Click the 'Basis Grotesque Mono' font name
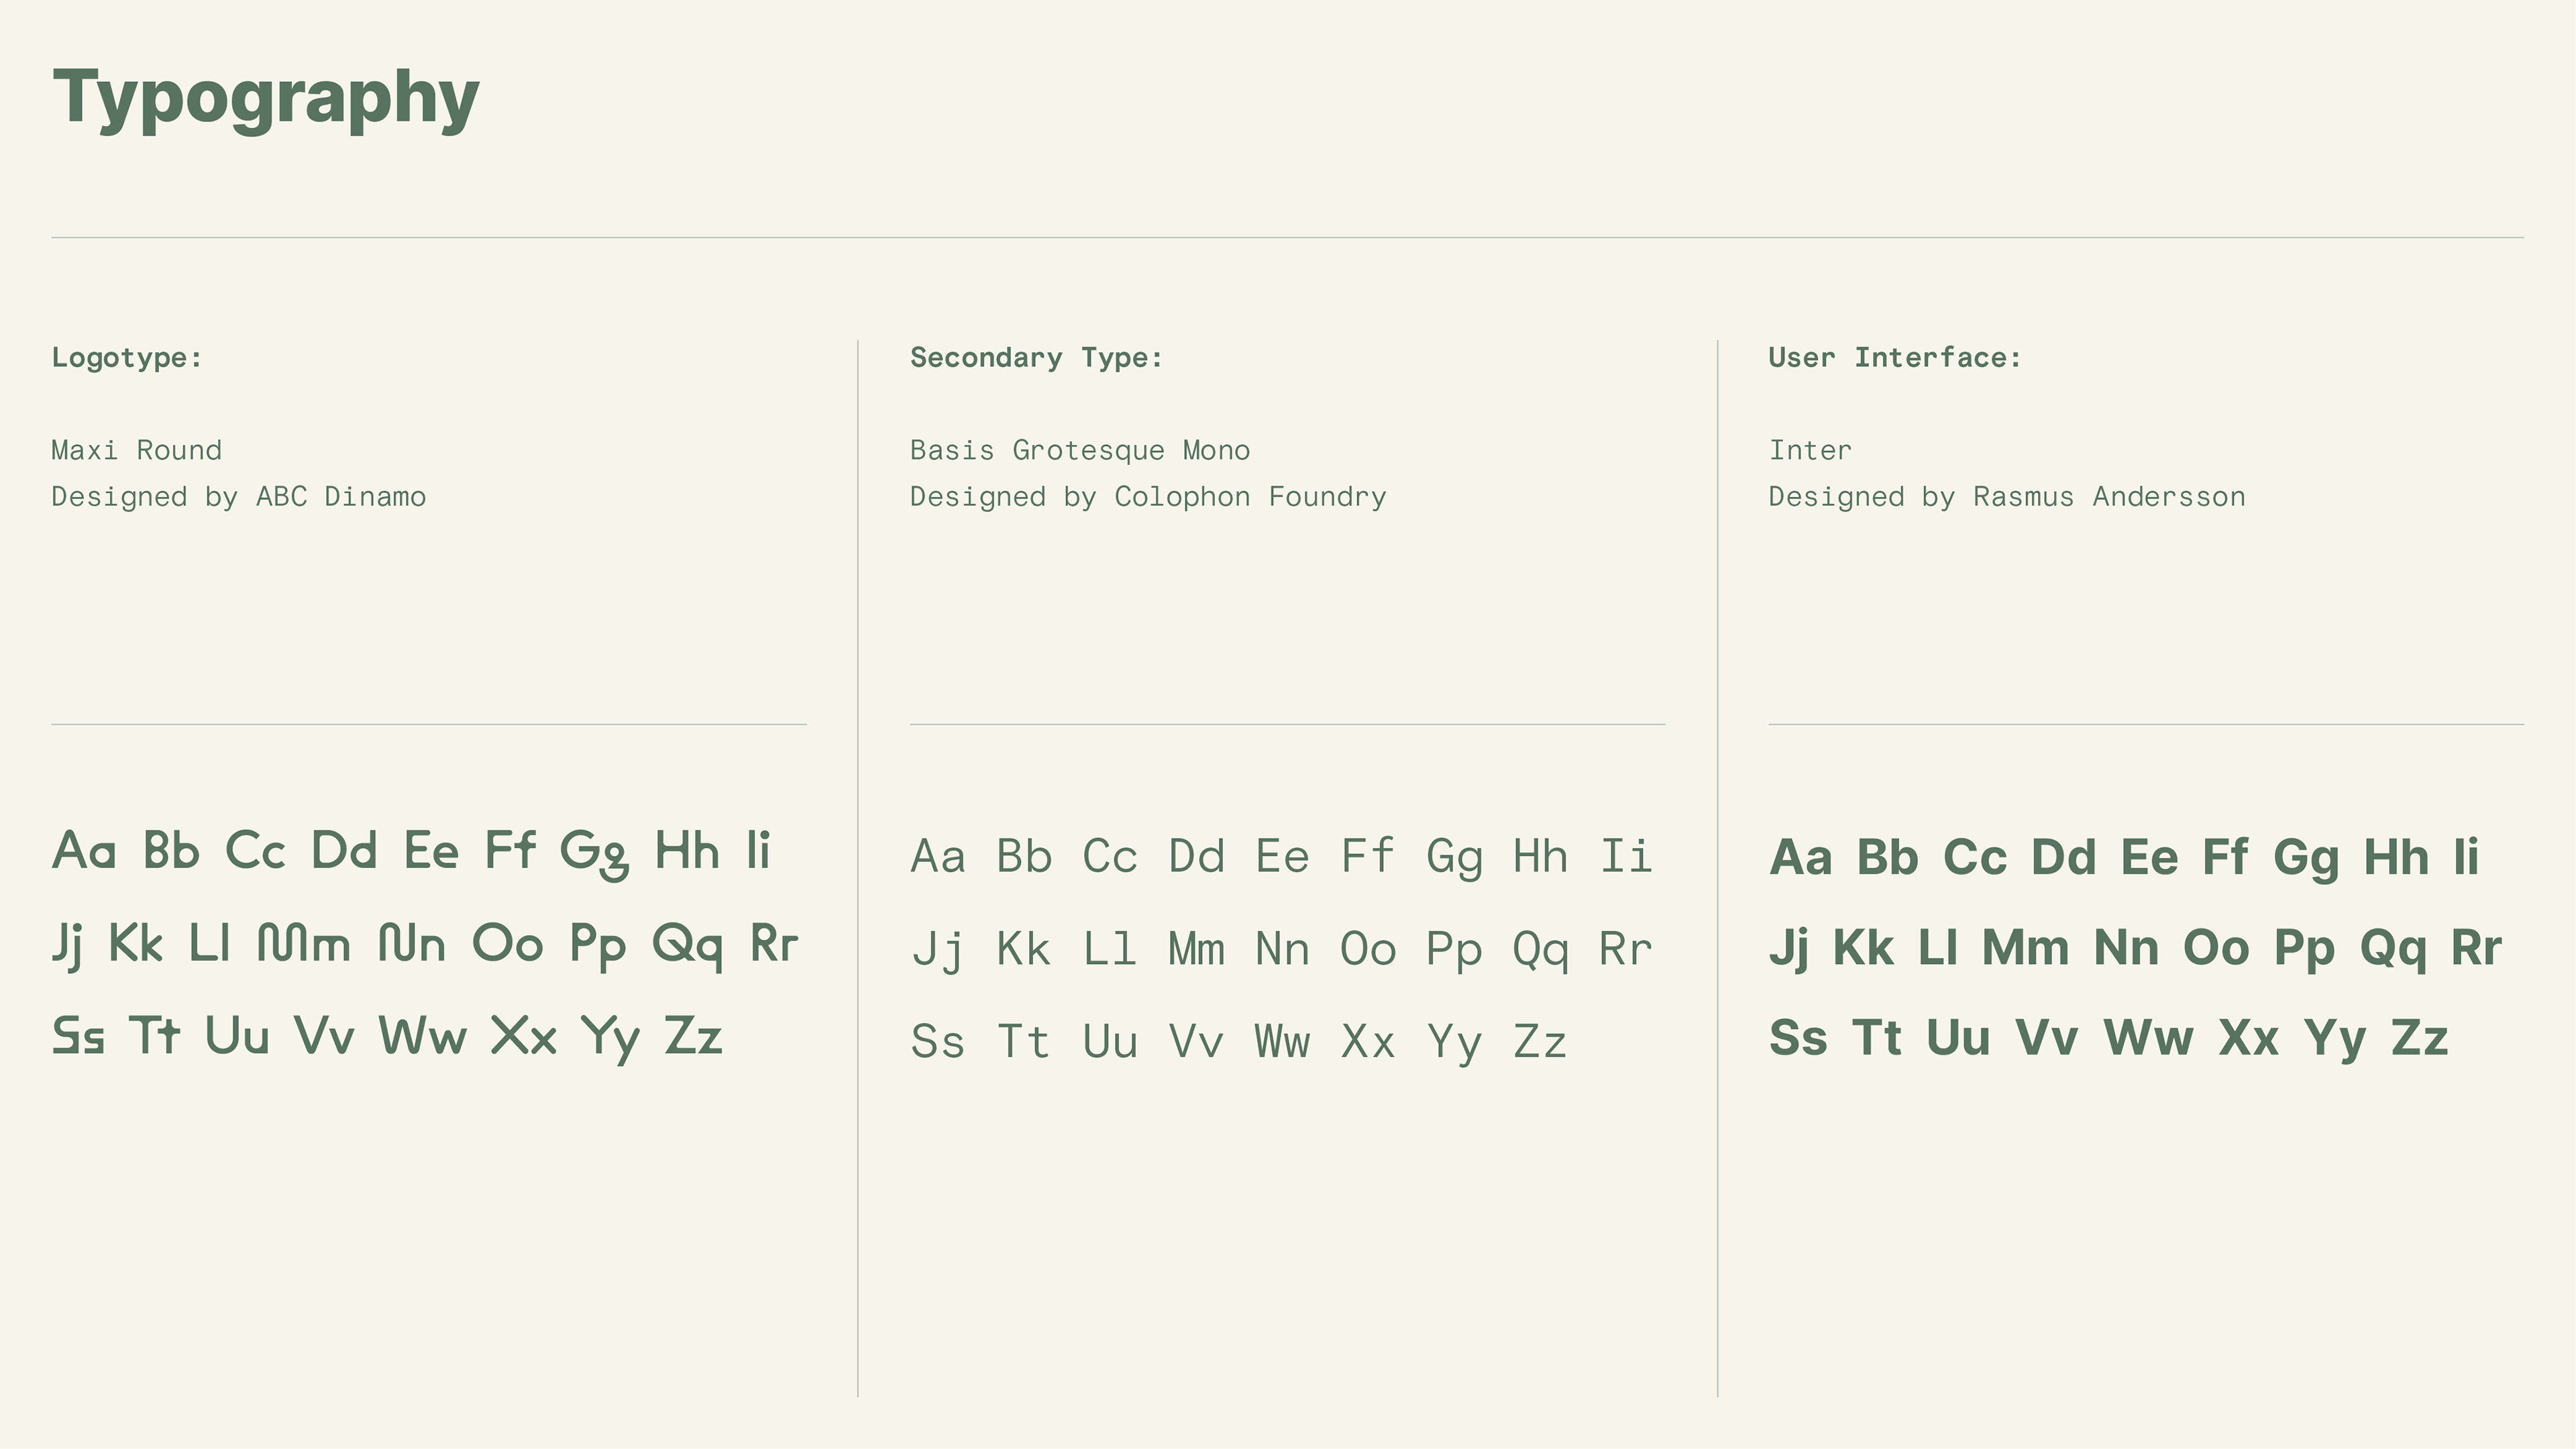Image resolution: width=2576 pixels, height=1449 pixels. point(1080,450)
